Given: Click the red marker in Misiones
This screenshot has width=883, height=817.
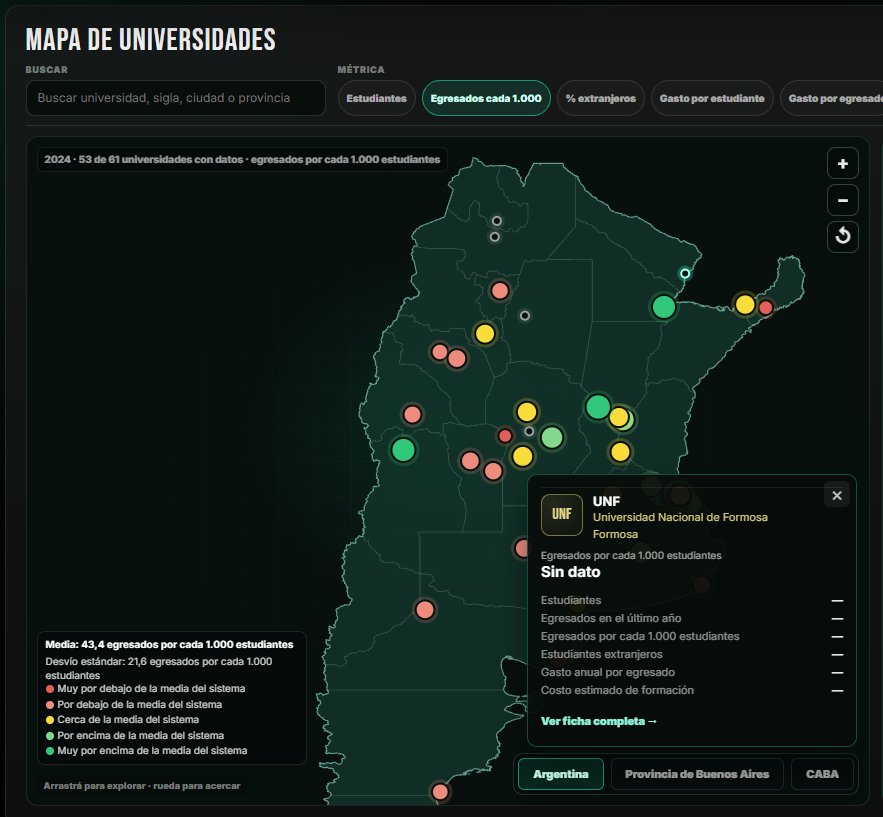Looking at the screenshot, I should 765,307.
